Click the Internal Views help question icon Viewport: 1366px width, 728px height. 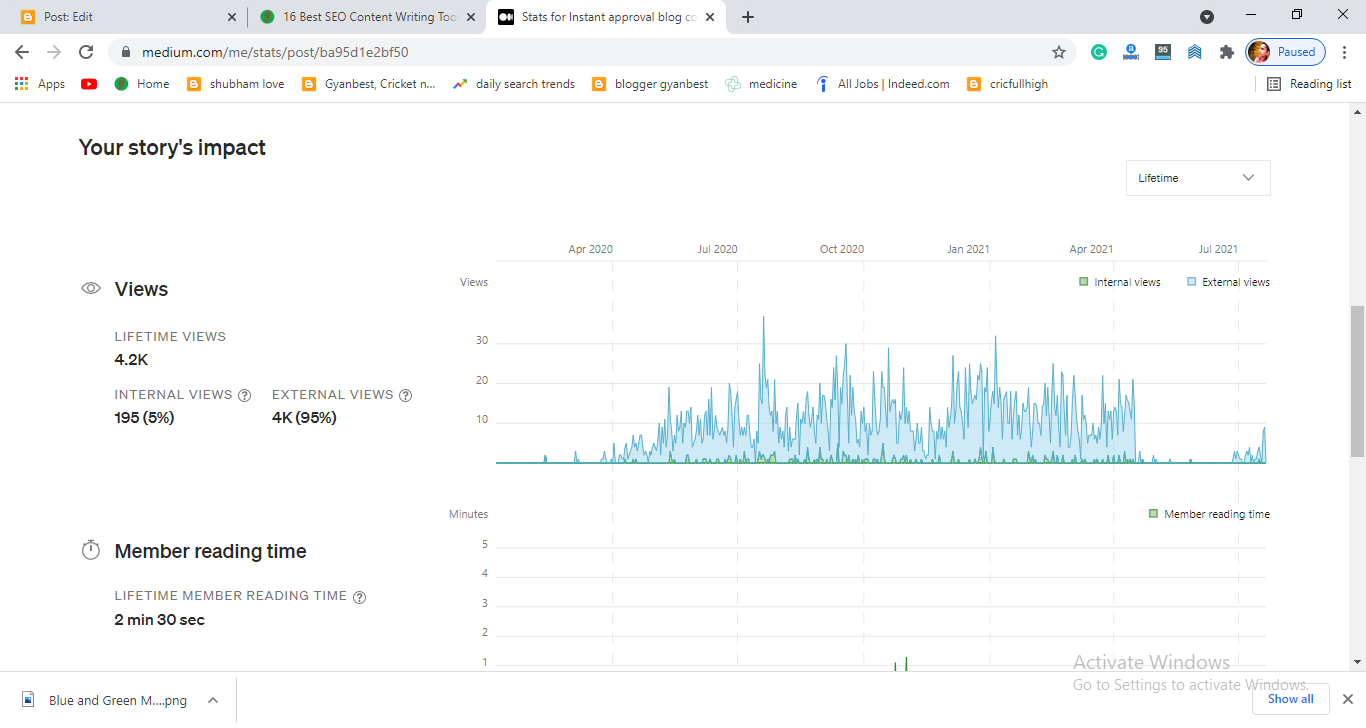245,395
